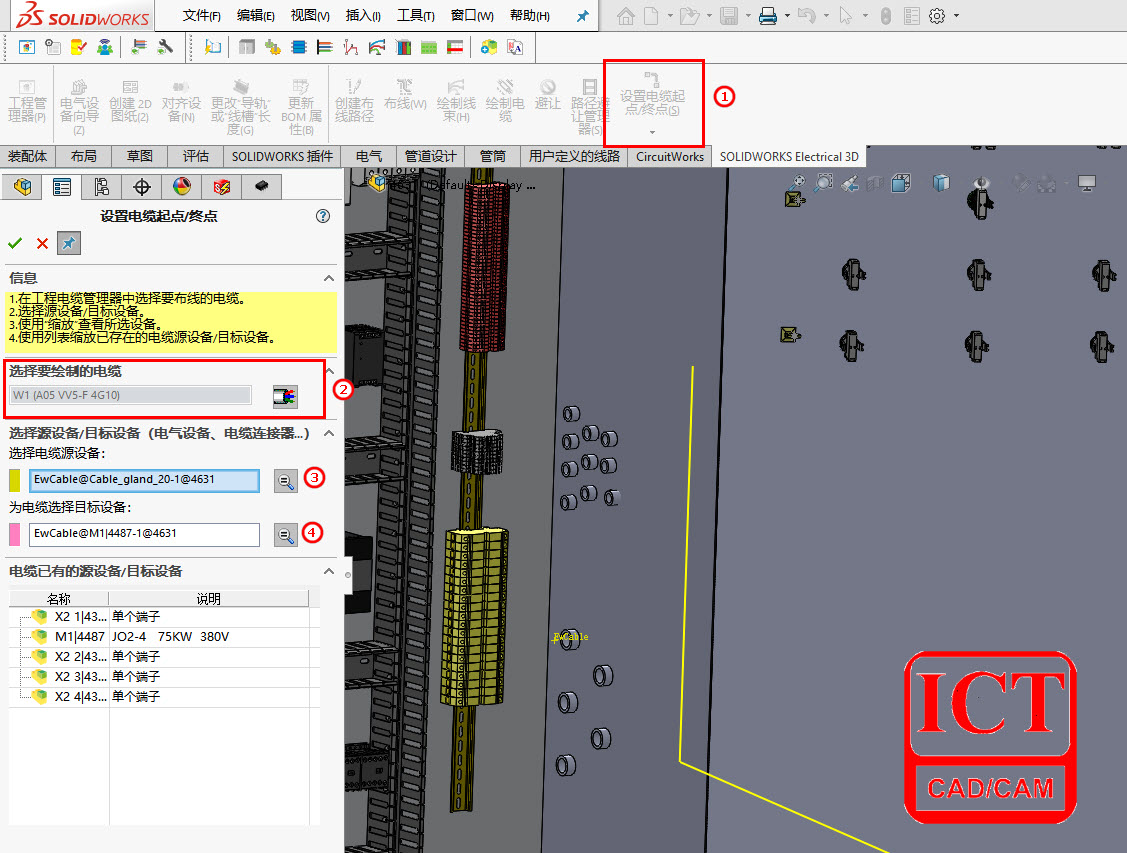The height and width of the screenshot is (853, 1127).
Task: Click the cable selection icon beside W1
Action: pyautogui.click(x=285, y=396)
